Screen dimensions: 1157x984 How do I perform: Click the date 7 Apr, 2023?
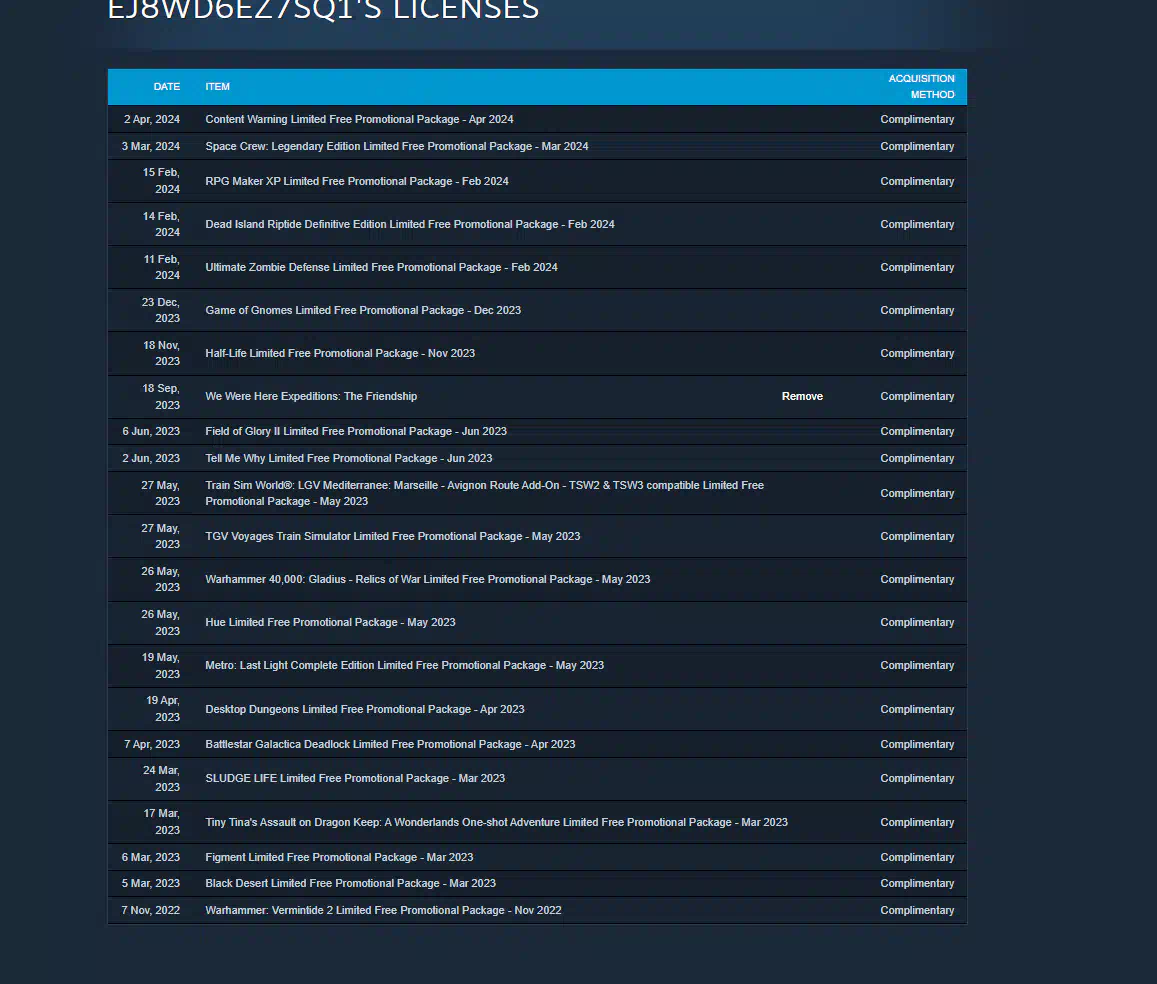coord(152,744)
